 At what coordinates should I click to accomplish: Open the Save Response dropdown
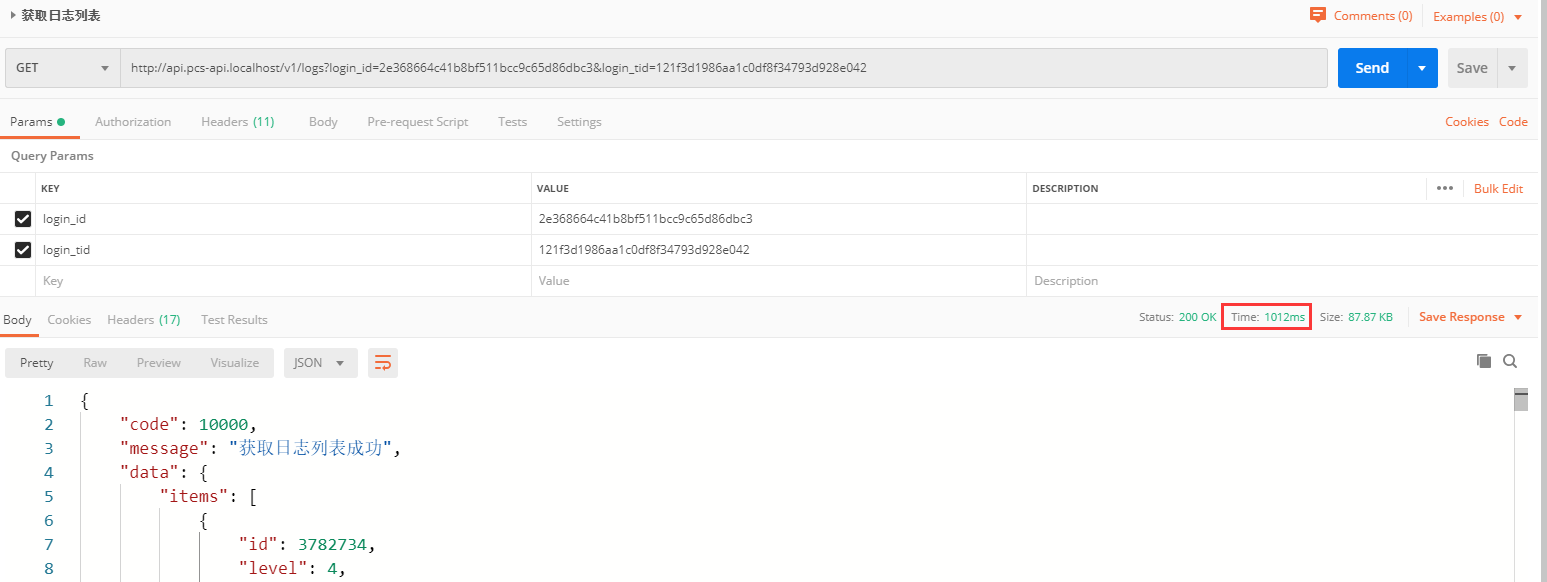pyautogui.click(x=1470, y=317)
